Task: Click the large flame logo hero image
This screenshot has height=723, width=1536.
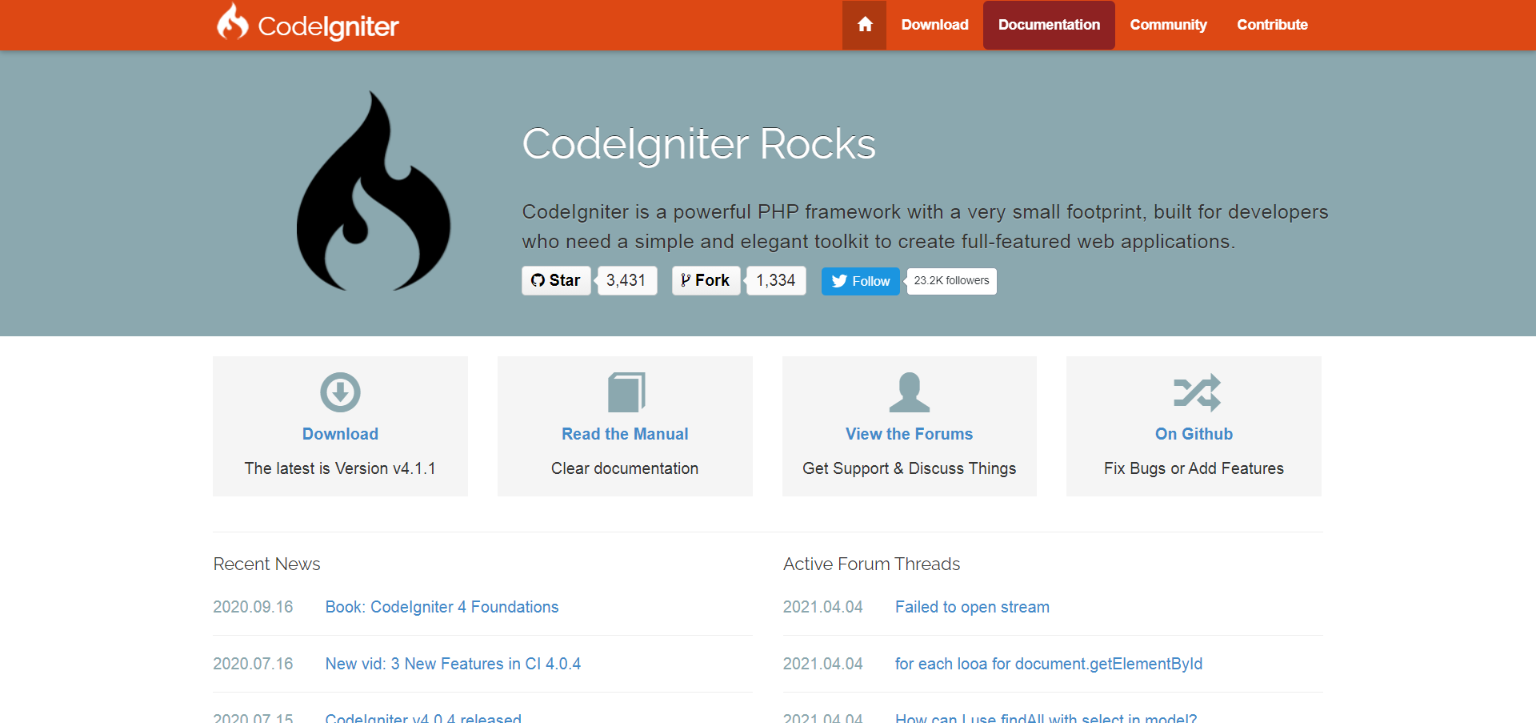Action: tap(373, 190)
